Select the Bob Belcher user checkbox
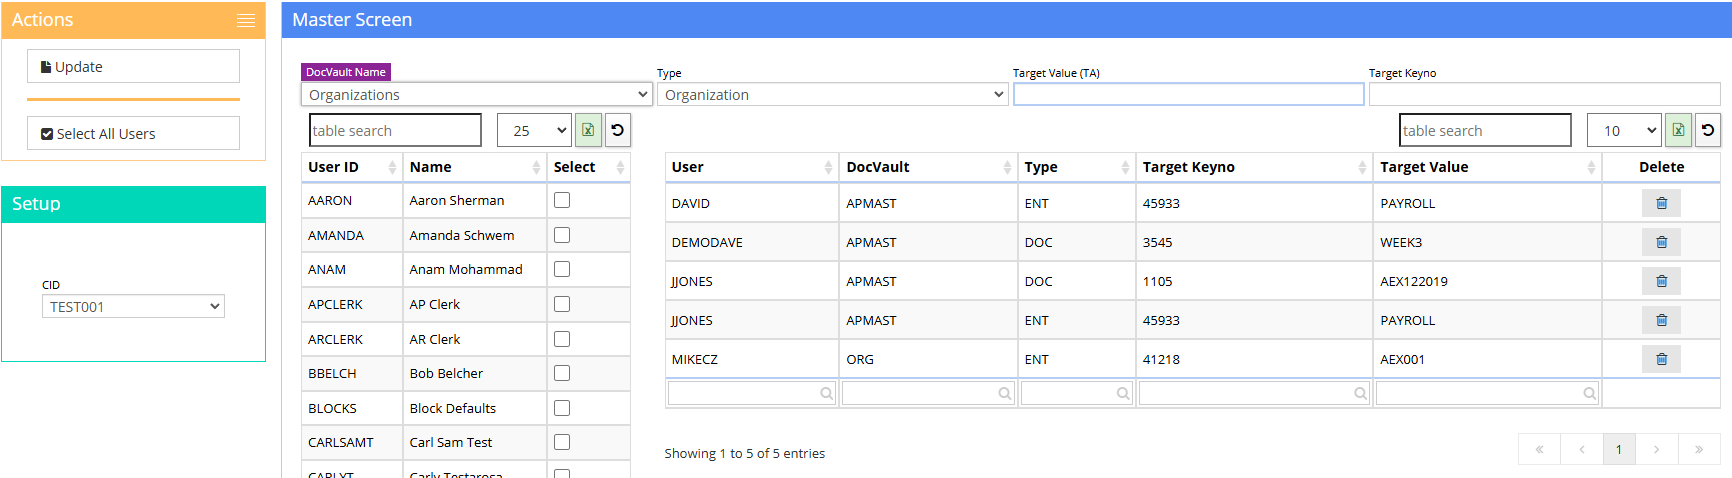 pos(562,373)
